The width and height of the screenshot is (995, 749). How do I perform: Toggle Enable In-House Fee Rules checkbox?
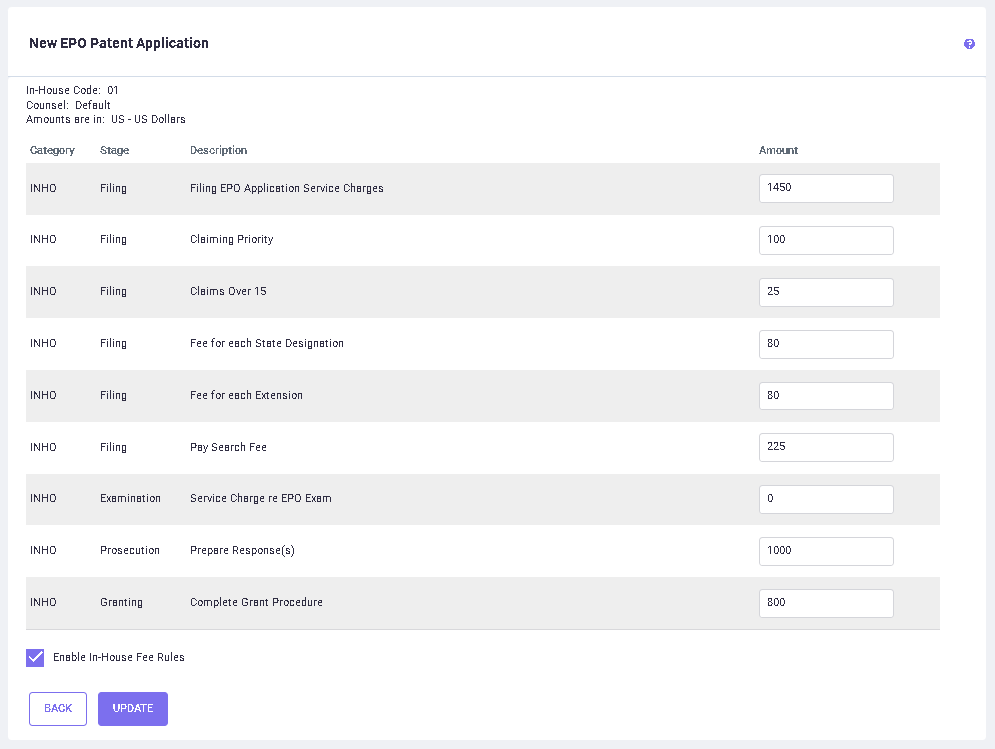click(x=36, y=657)
